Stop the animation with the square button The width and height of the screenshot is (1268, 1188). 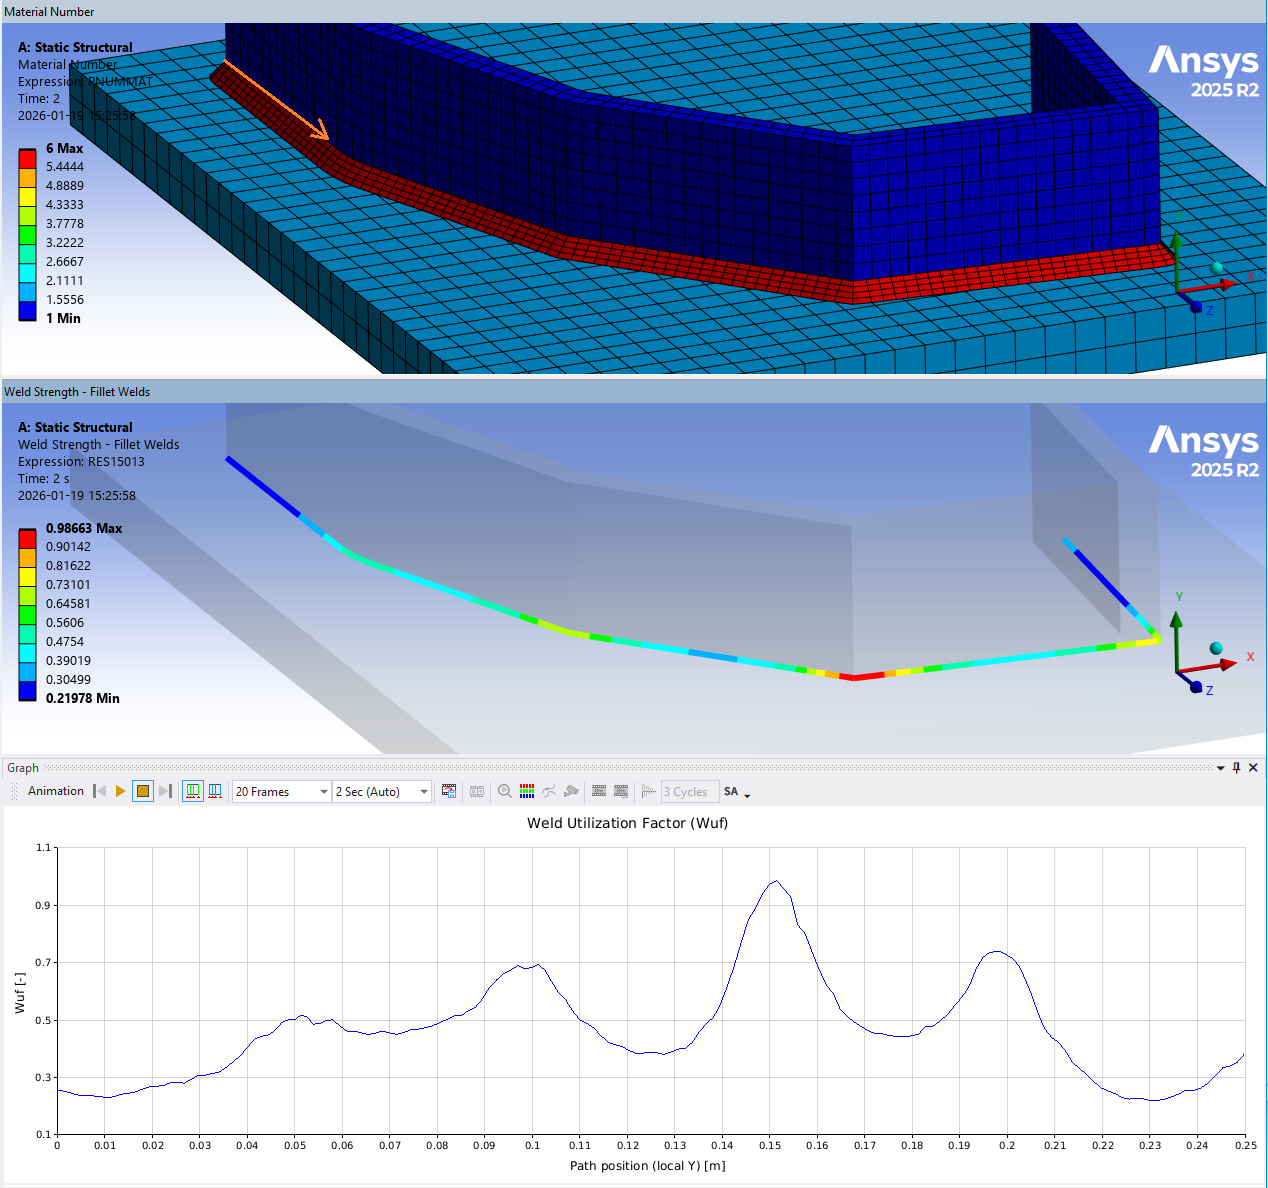pyautogui.click(x=143, y=791)
